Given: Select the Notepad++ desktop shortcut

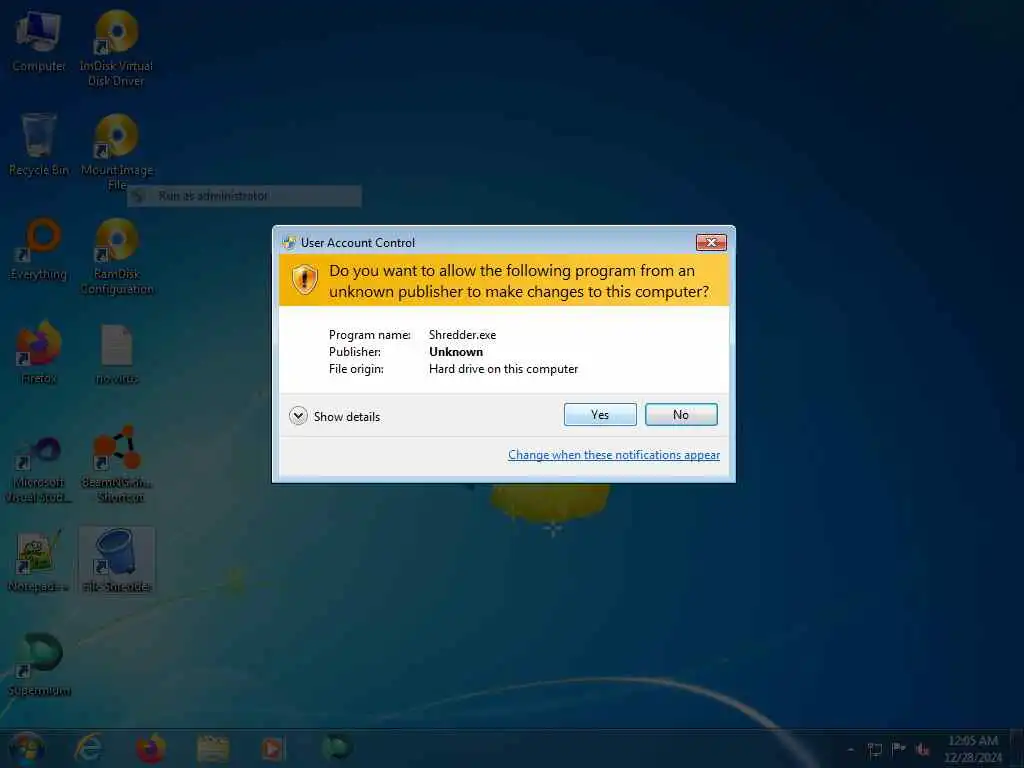Looking at the screenshot, I should pos(39,562).
